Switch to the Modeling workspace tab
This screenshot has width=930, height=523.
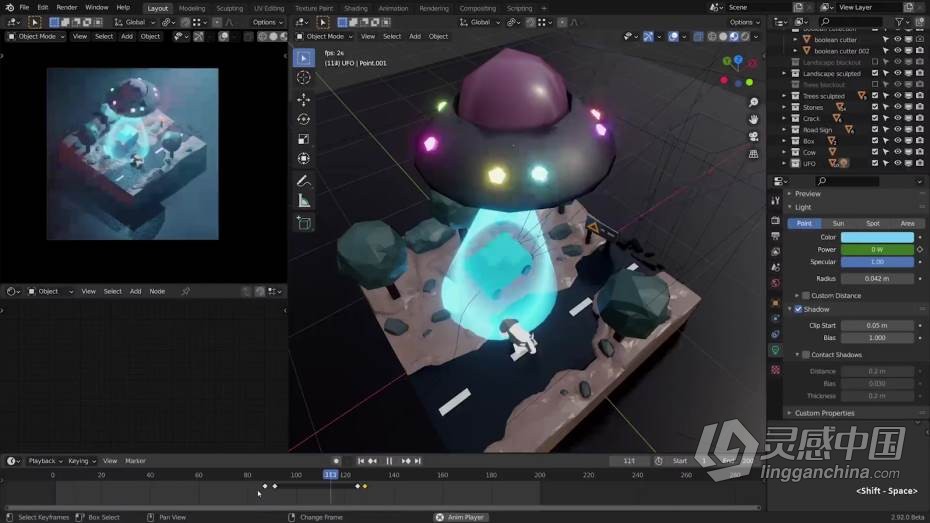pyautogui.click(x=192, y=8)
